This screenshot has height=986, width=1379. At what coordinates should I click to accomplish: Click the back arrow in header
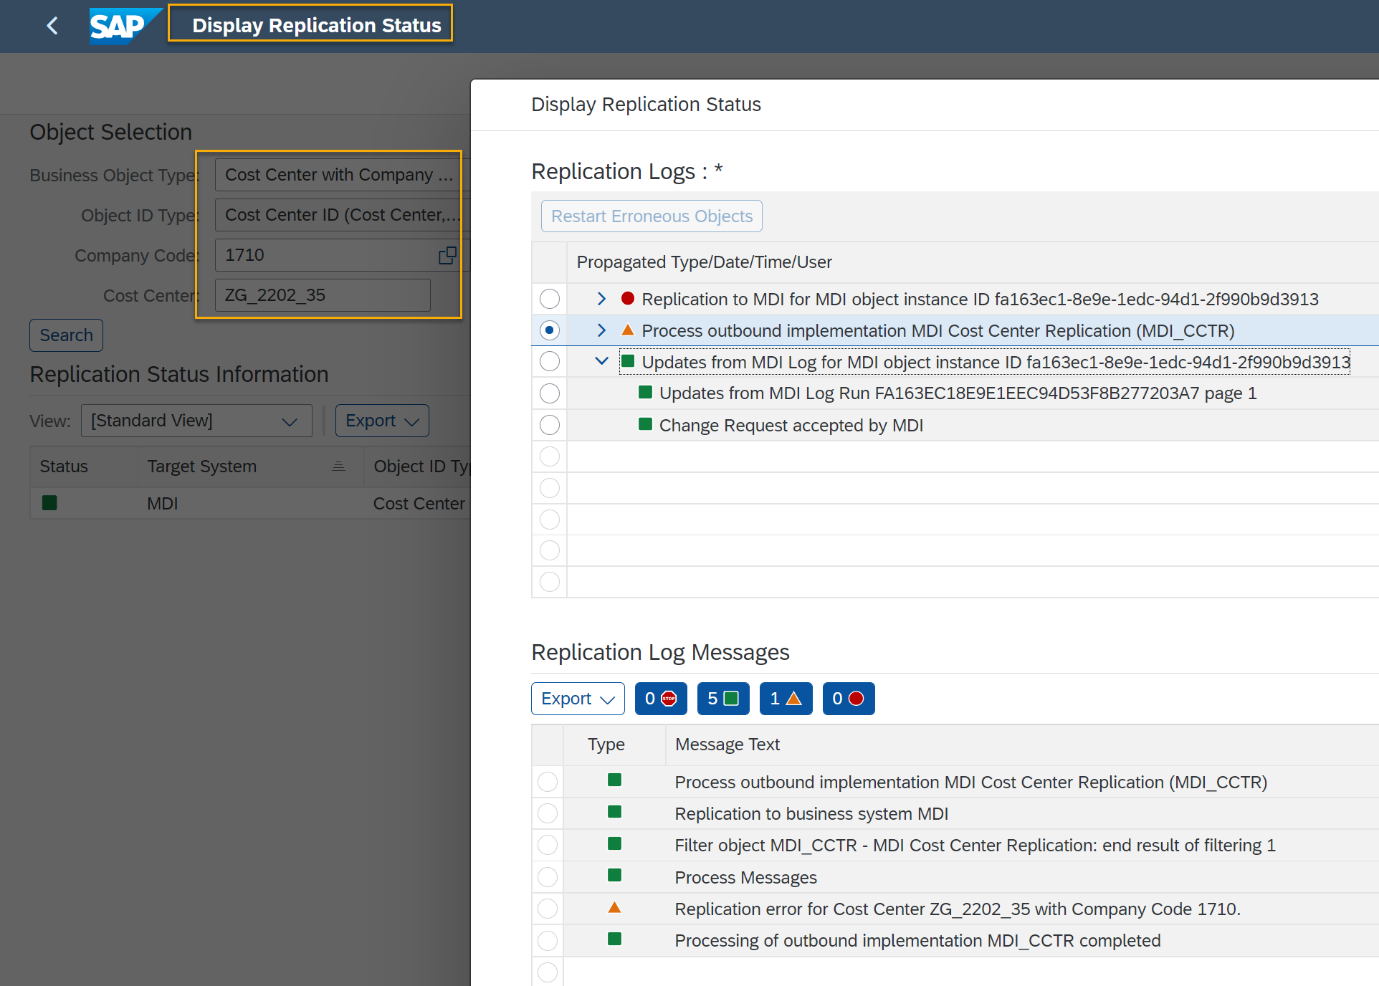pyautogui.click(x=52, y=26)
